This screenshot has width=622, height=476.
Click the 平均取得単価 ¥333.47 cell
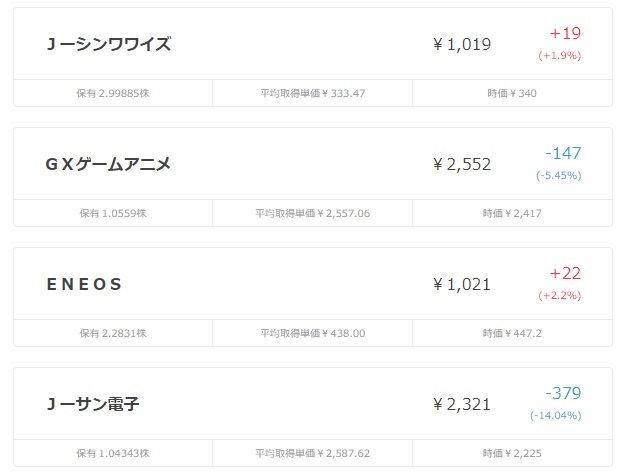click(x=313, y=93)
